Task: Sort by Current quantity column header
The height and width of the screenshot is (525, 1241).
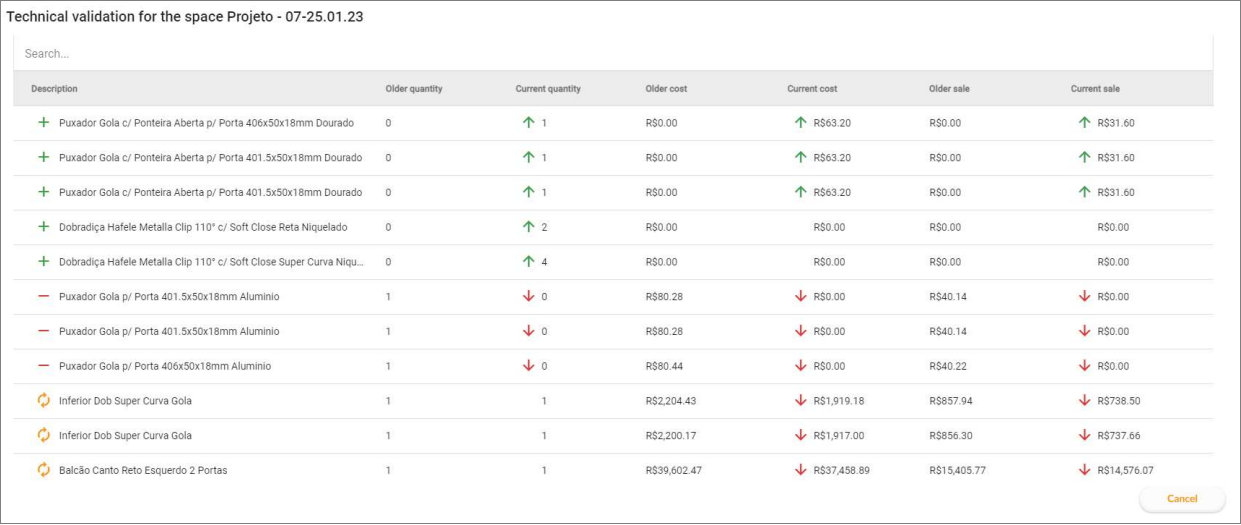Action: (548, 89)
